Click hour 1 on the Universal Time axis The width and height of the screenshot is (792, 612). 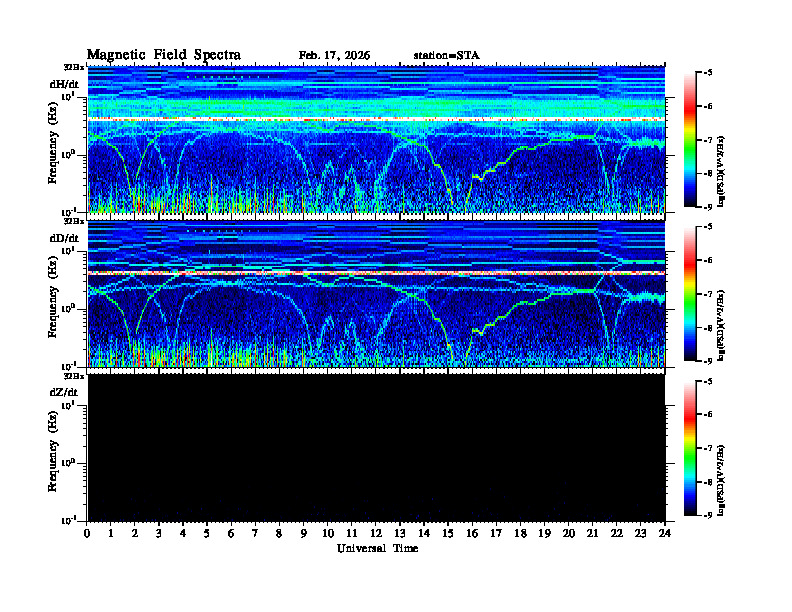[111, 533]
